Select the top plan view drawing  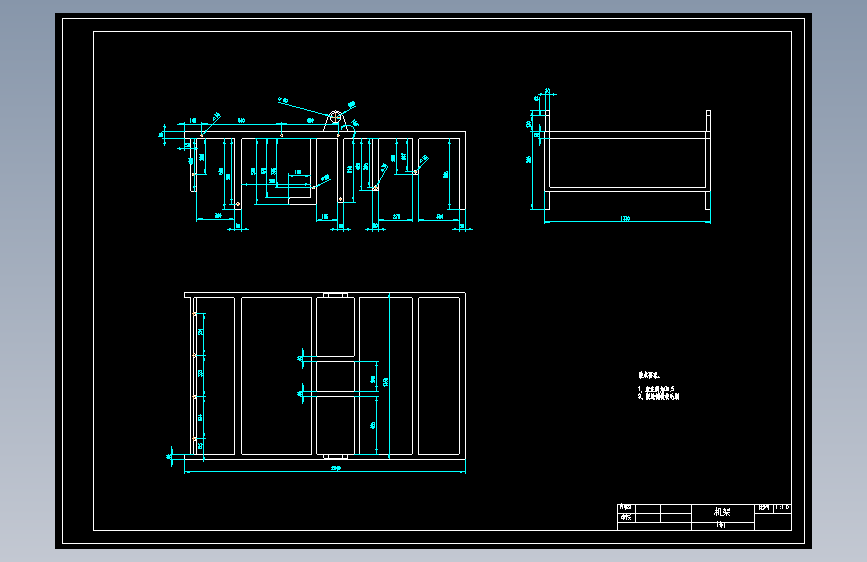click(x=318, y=382)
